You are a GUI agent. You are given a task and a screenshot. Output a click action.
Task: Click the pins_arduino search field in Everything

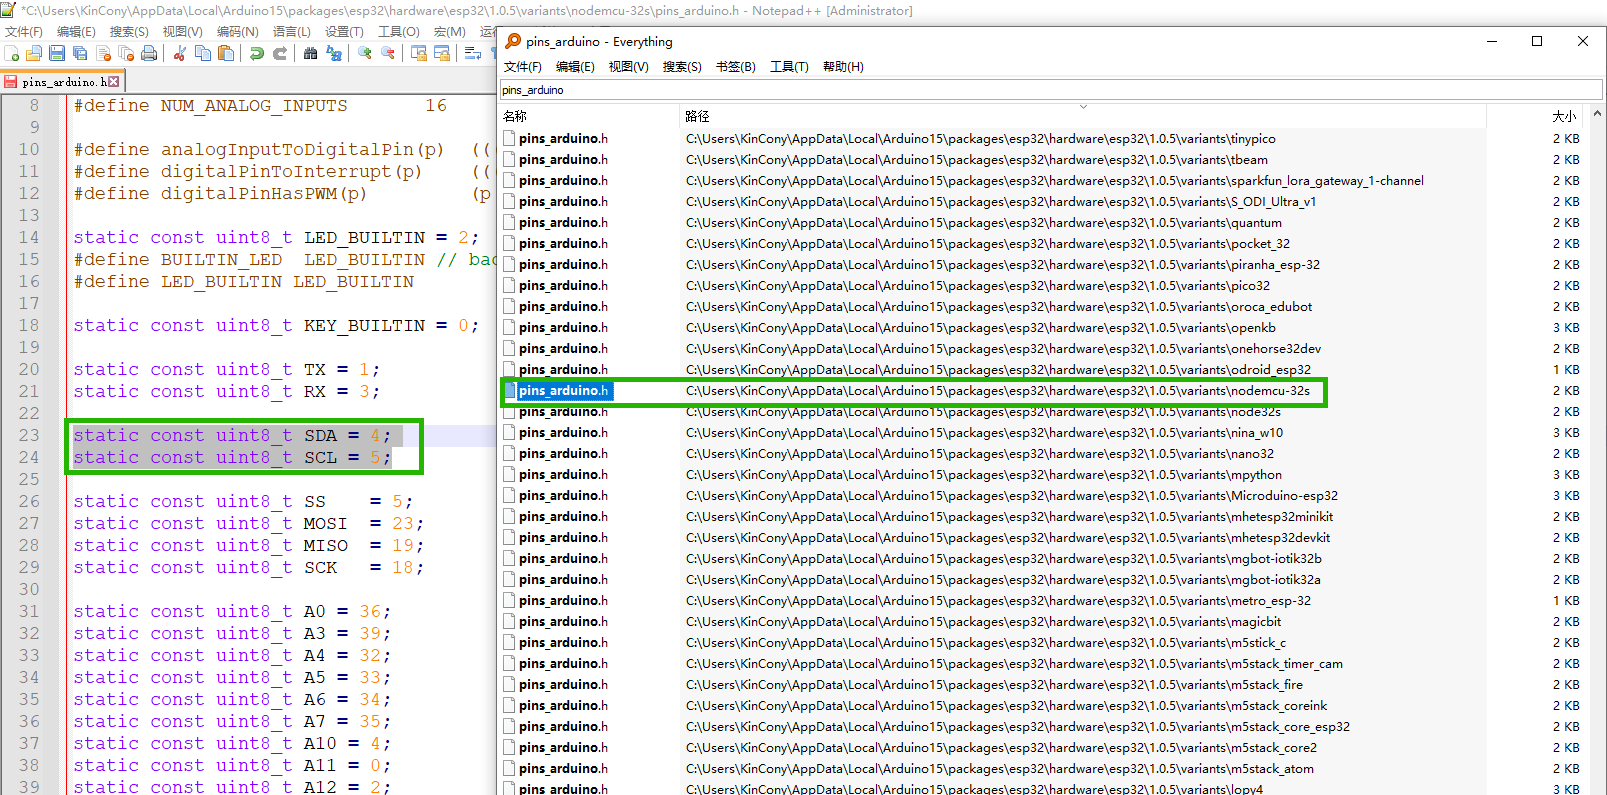(1050, 90)
